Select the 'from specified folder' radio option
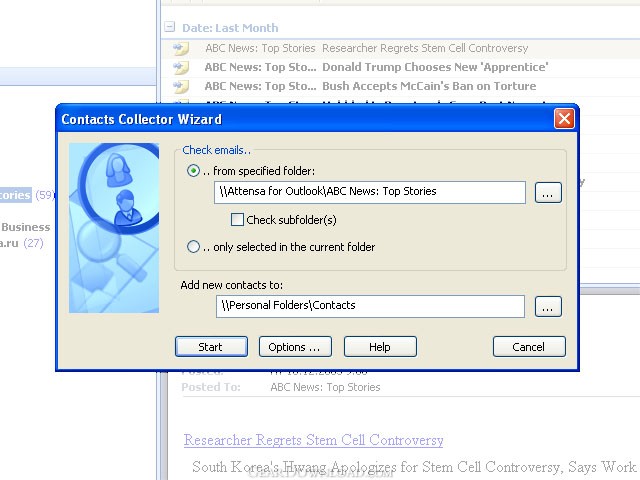Viewport: 640px width, 480px height. pos(193,171)
